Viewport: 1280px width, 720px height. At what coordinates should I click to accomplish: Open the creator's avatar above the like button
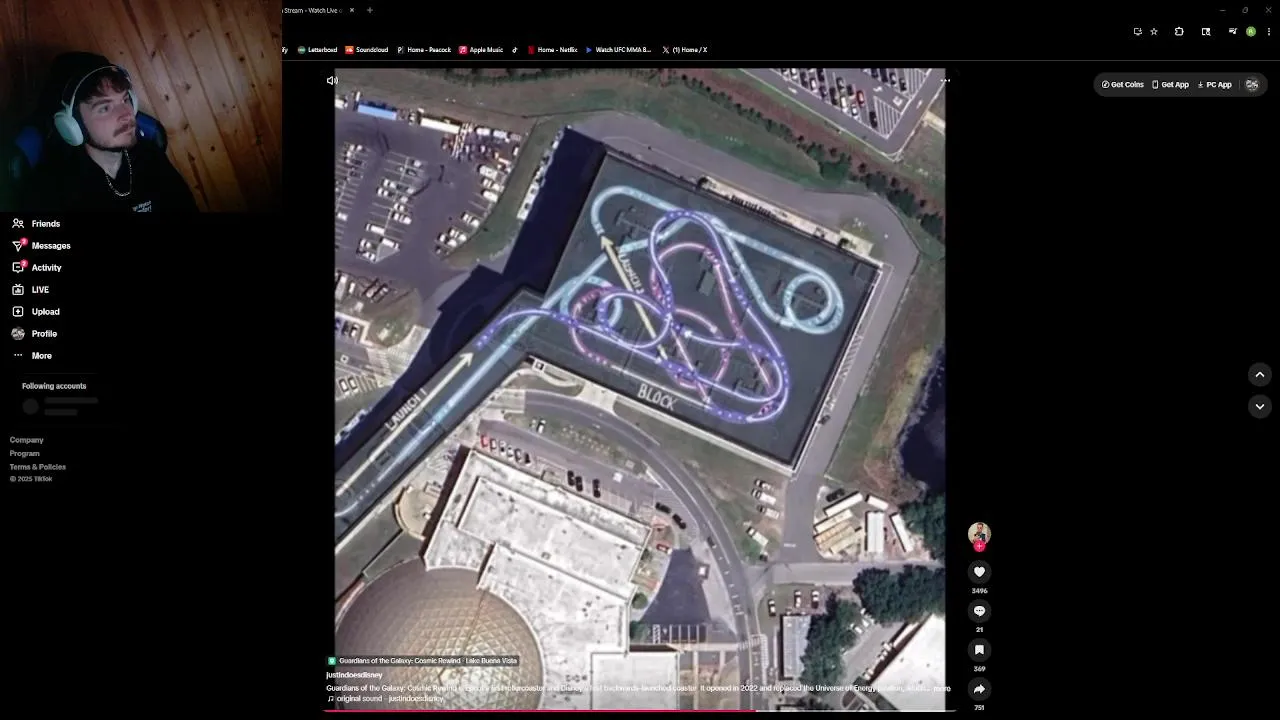[x=979, y=534]
